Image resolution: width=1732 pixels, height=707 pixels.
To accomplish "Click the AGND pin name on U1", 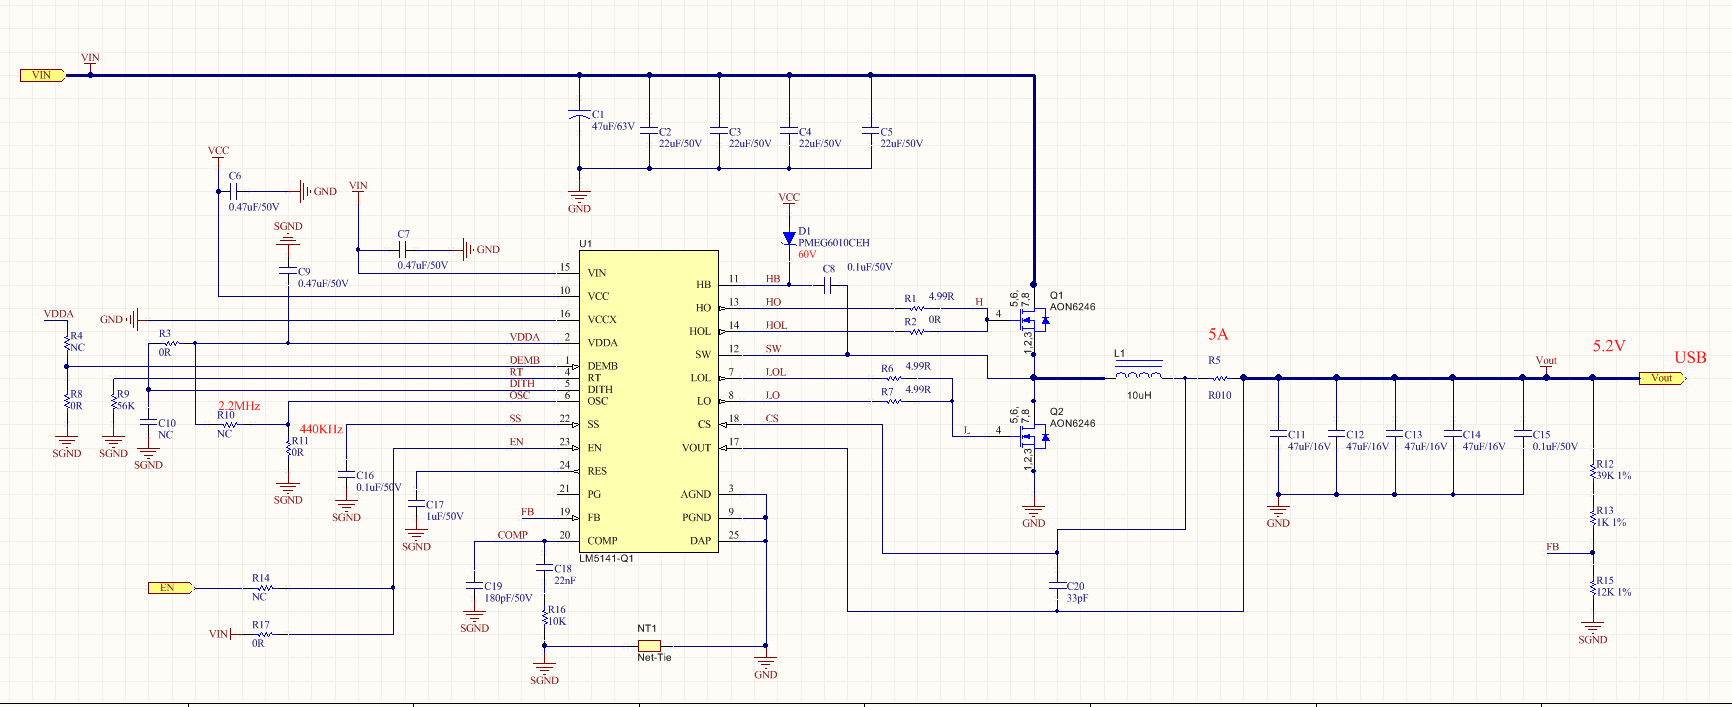I will click(x=696, y=495).
